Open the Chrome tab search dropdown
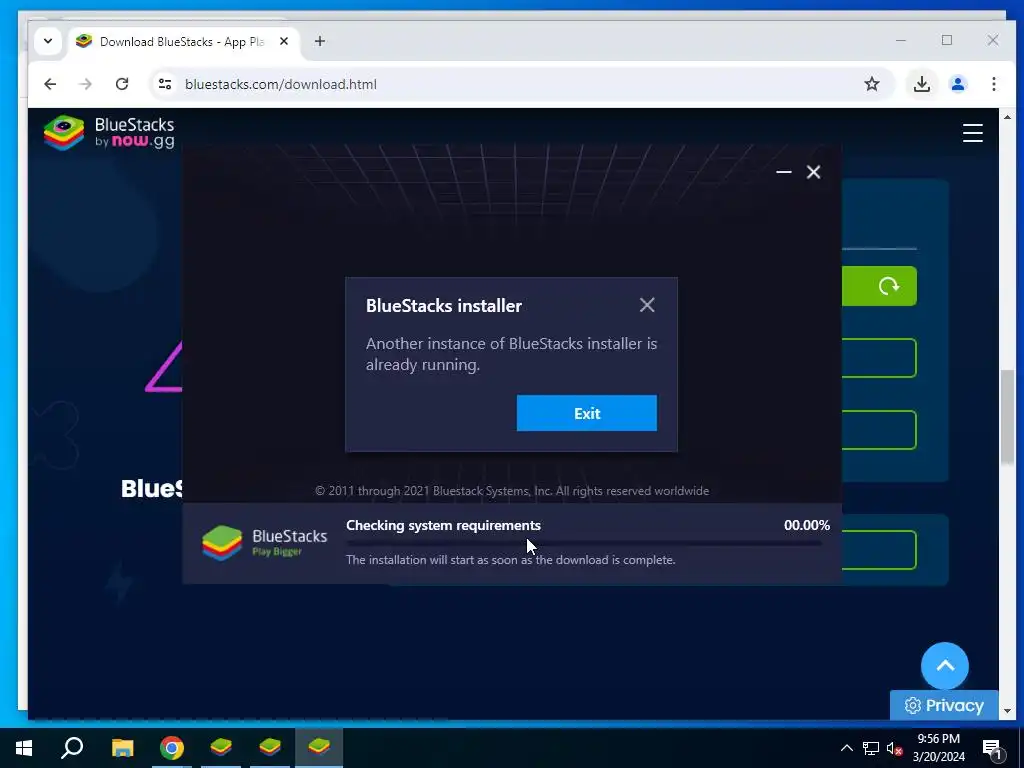 tap(48, 41)
